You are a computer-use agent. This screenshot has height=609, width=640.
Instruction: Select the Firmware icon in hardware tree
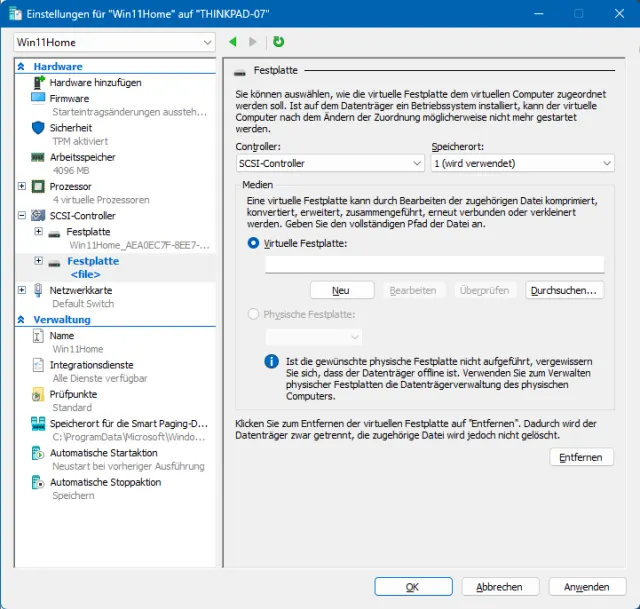(x=38, y=99)
